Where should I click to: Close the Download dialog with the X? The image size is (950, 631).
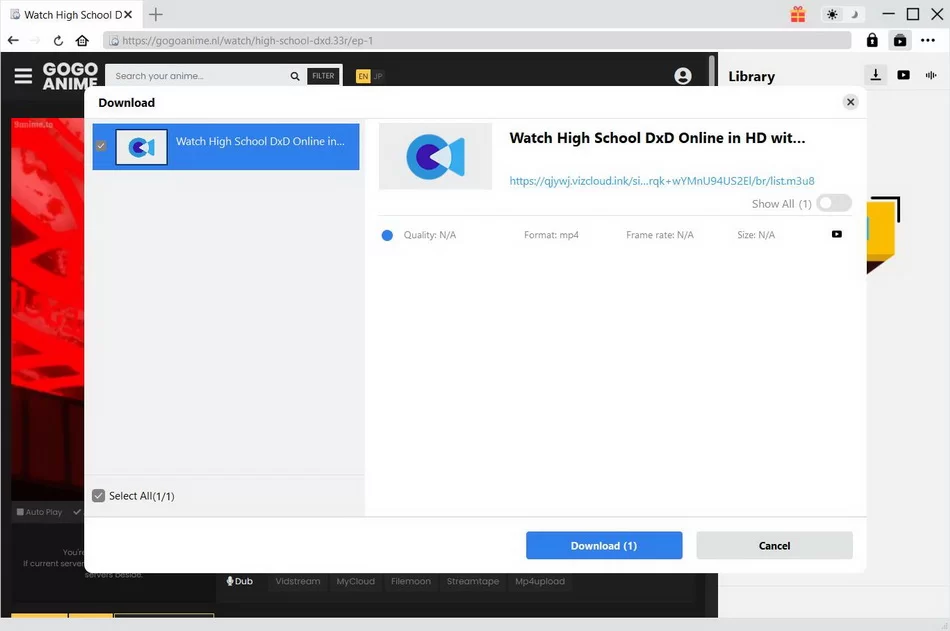pos(851,102)
